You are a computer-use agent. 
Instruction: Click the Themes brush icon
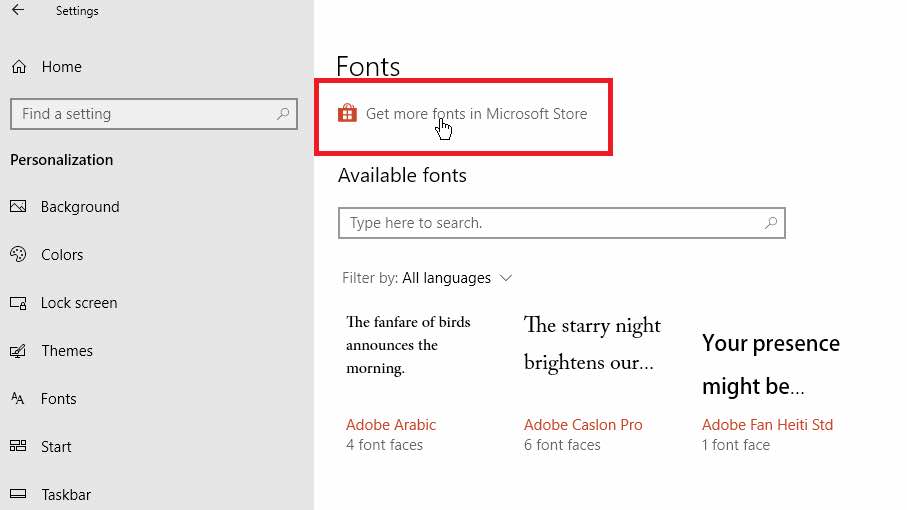point(18,350)
